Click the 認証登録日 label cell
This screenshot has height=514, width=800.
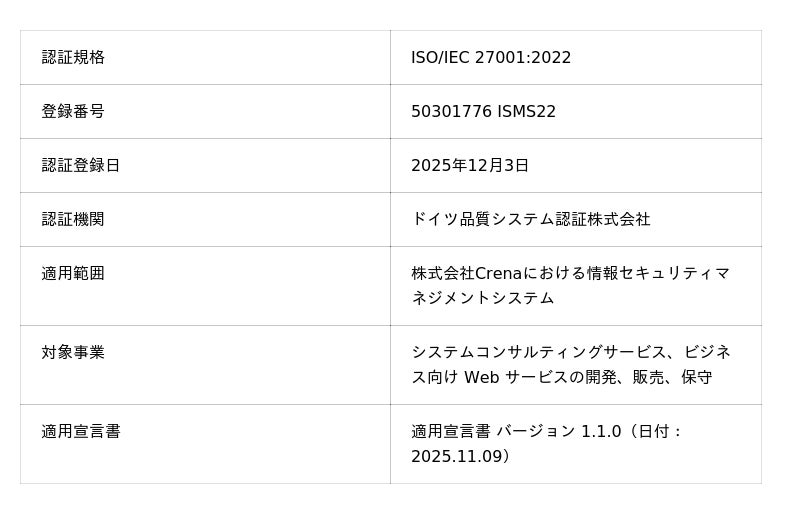(81, 165)
